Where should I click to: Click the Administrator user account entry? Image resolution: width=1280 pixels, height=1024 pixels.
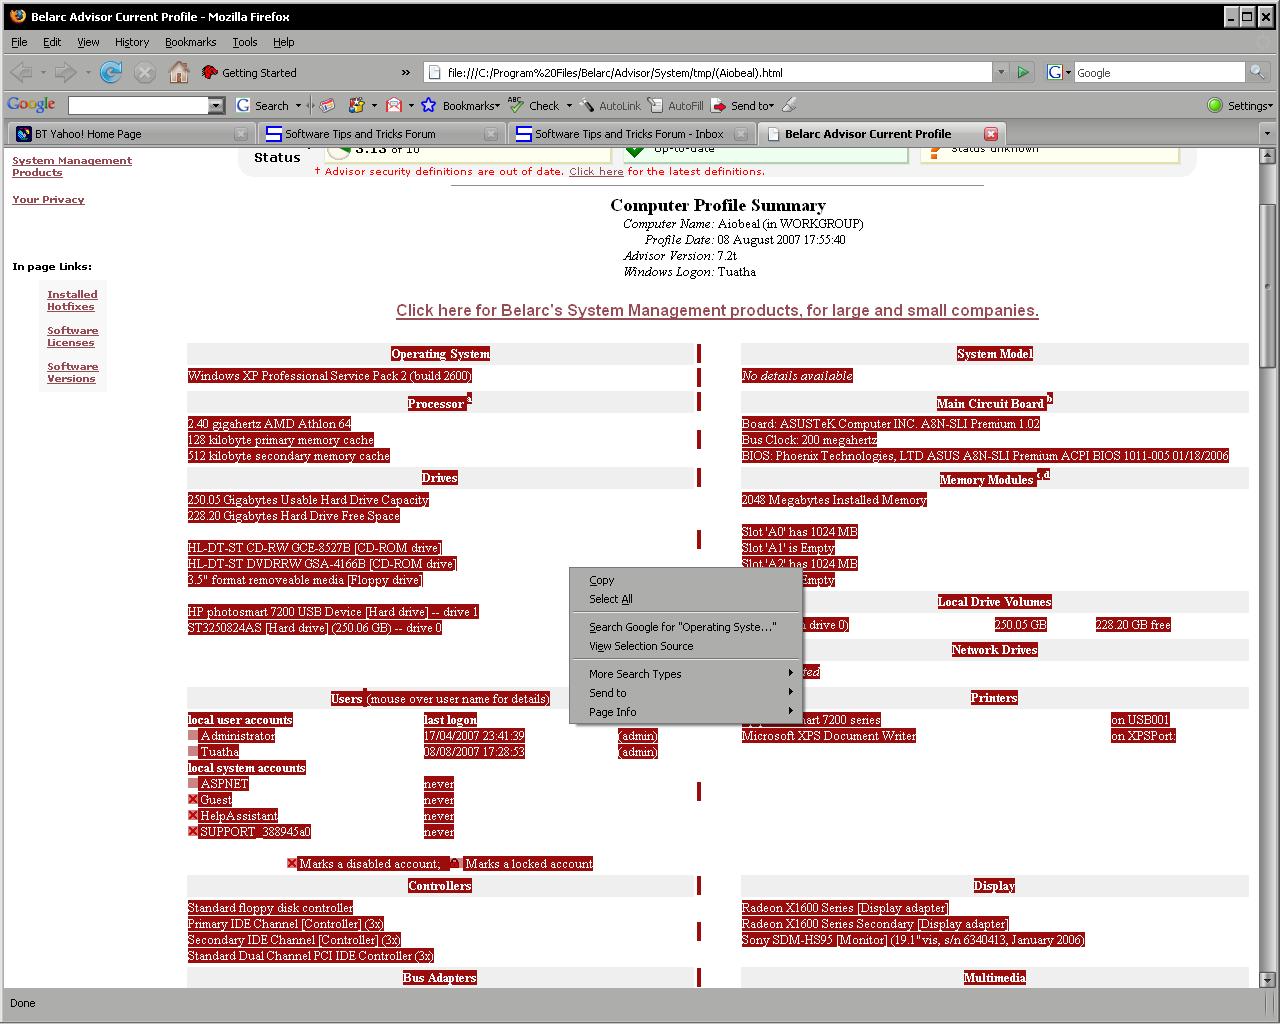point(238,736)
